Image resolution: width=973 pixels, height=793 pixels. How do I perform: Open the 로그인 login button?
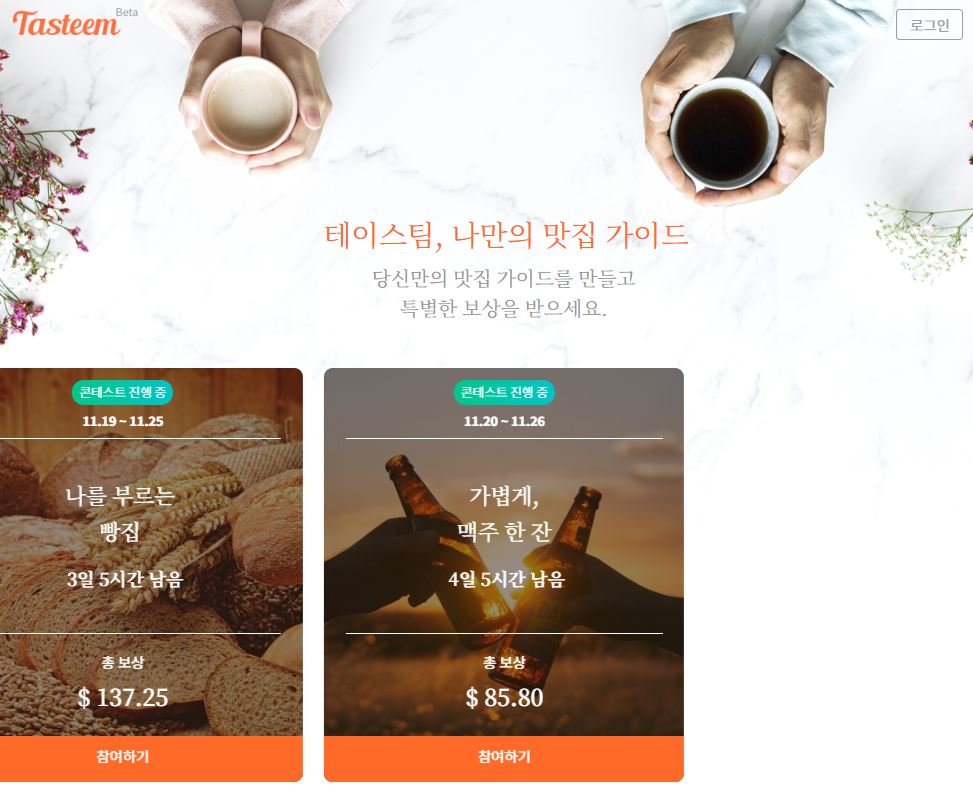(x=929, y=25)
